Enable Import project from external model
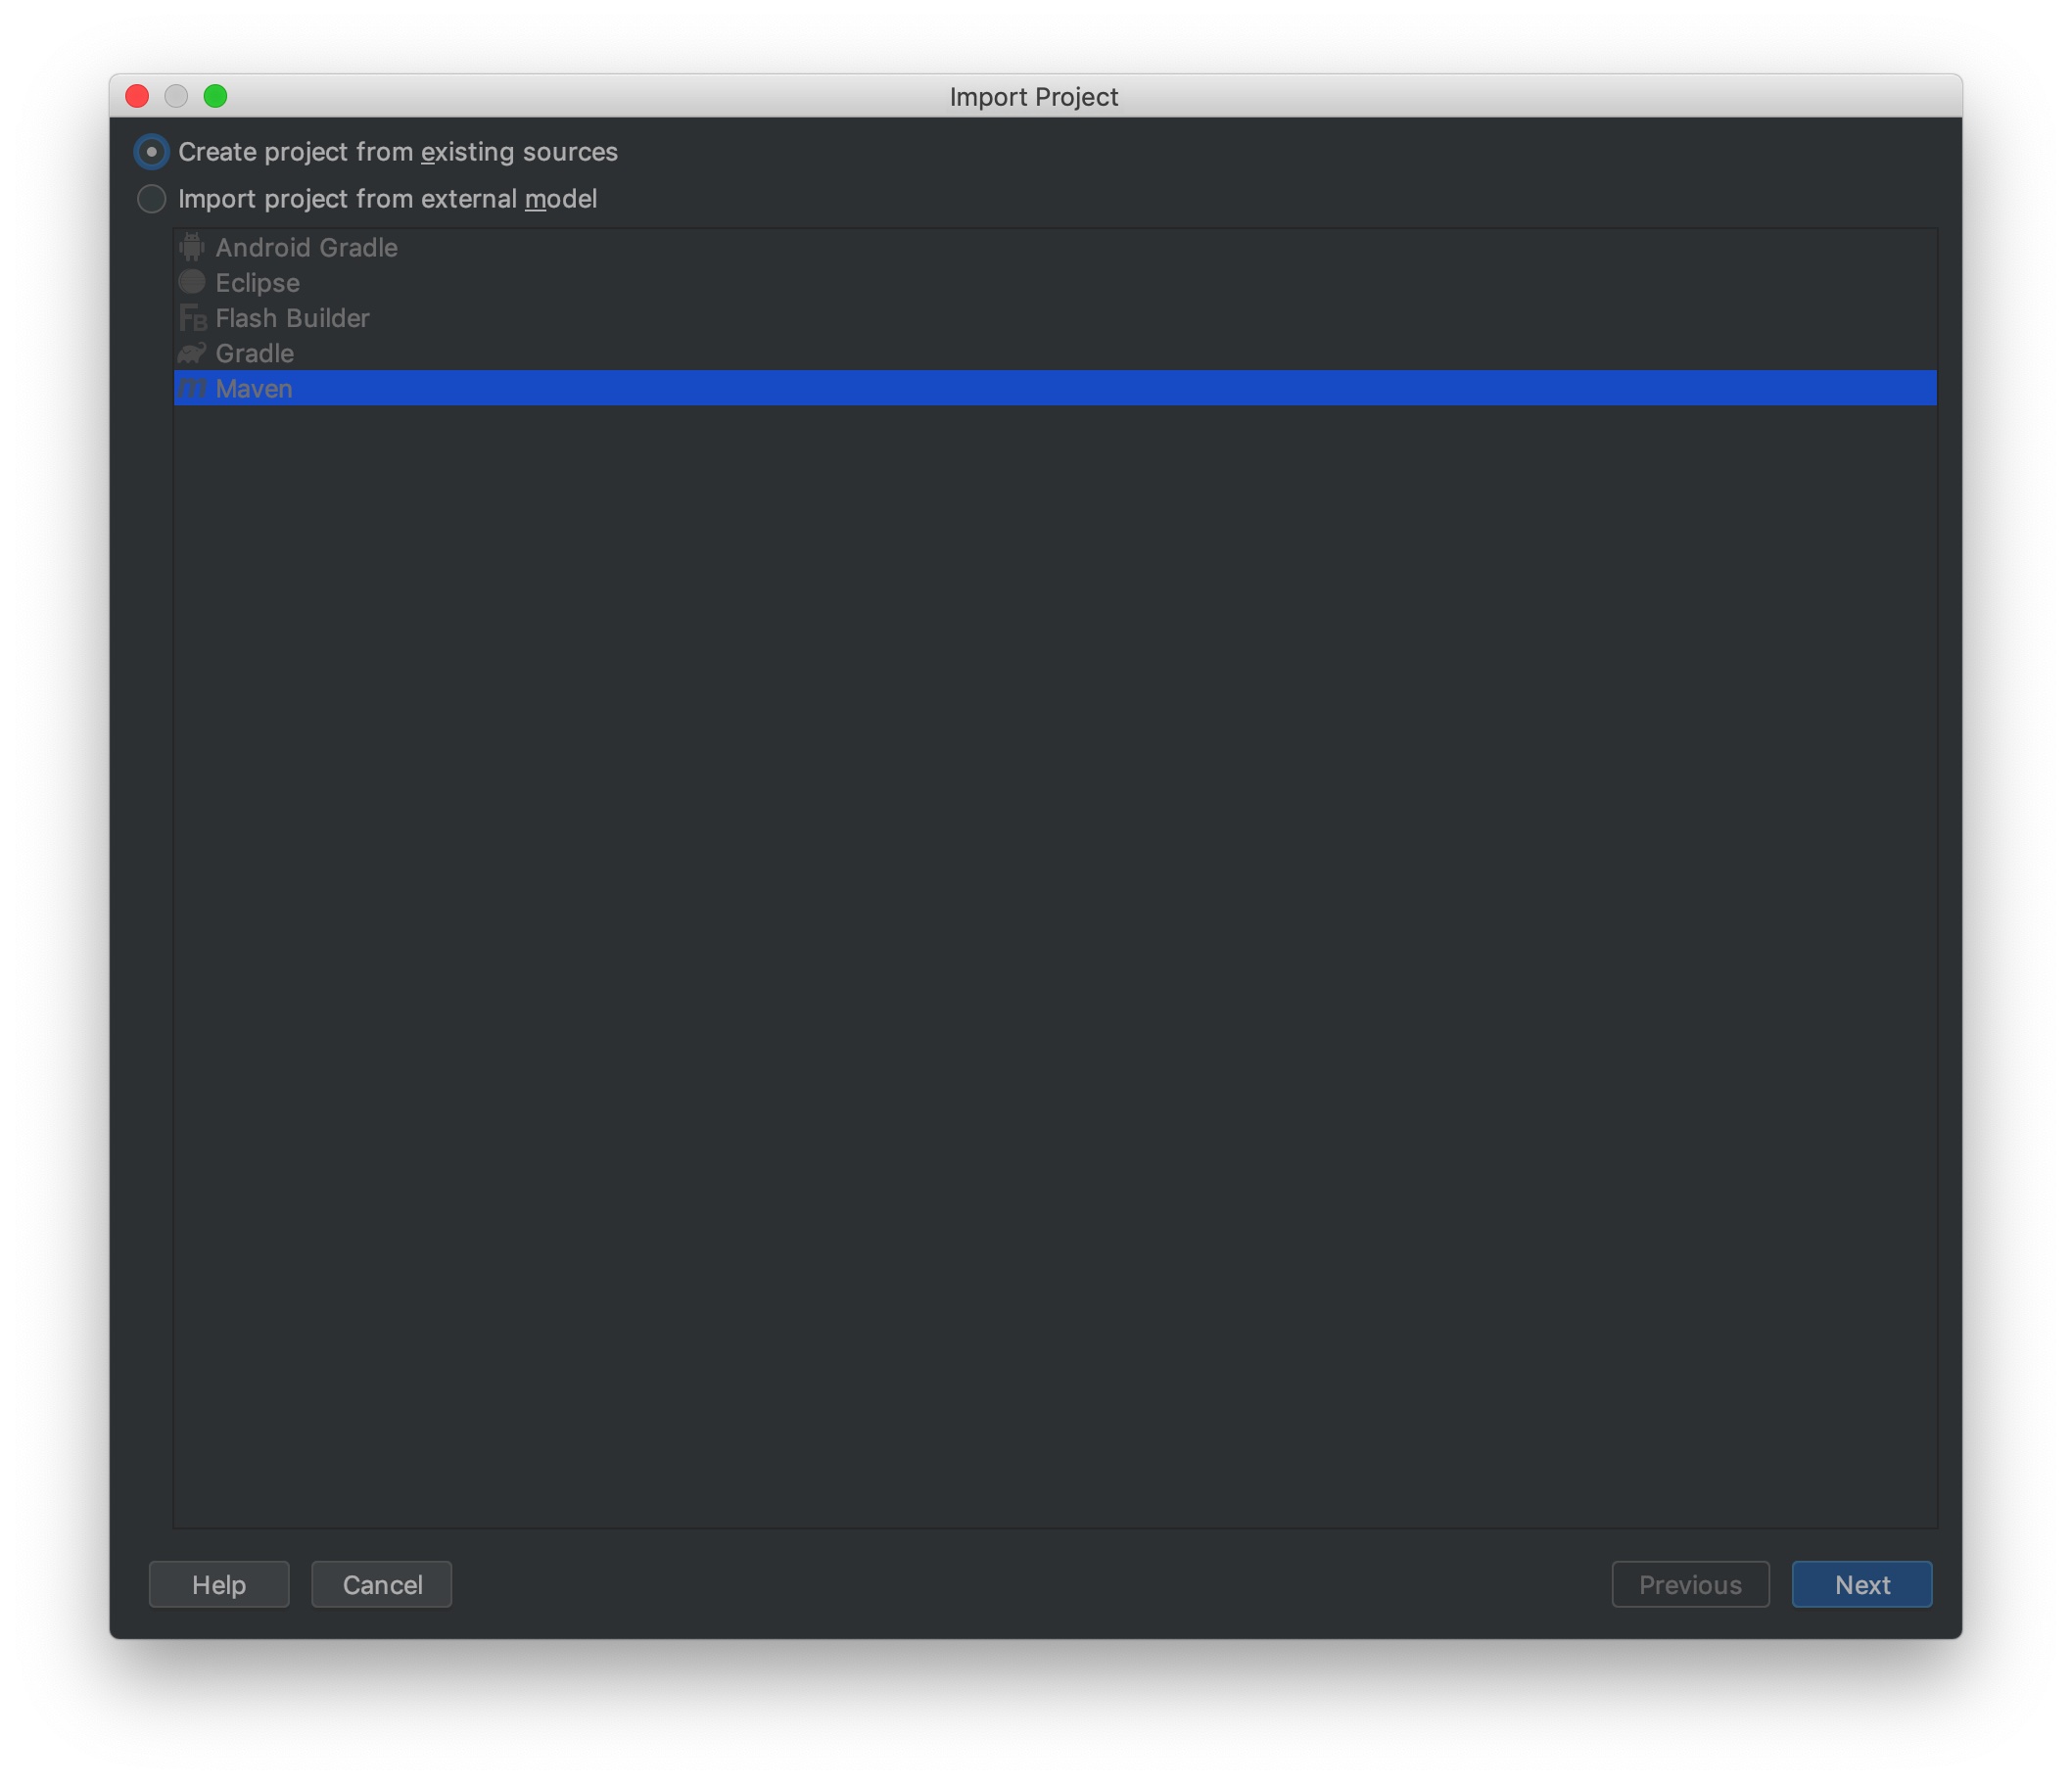2072x1784 pixels. click(152, 199)
